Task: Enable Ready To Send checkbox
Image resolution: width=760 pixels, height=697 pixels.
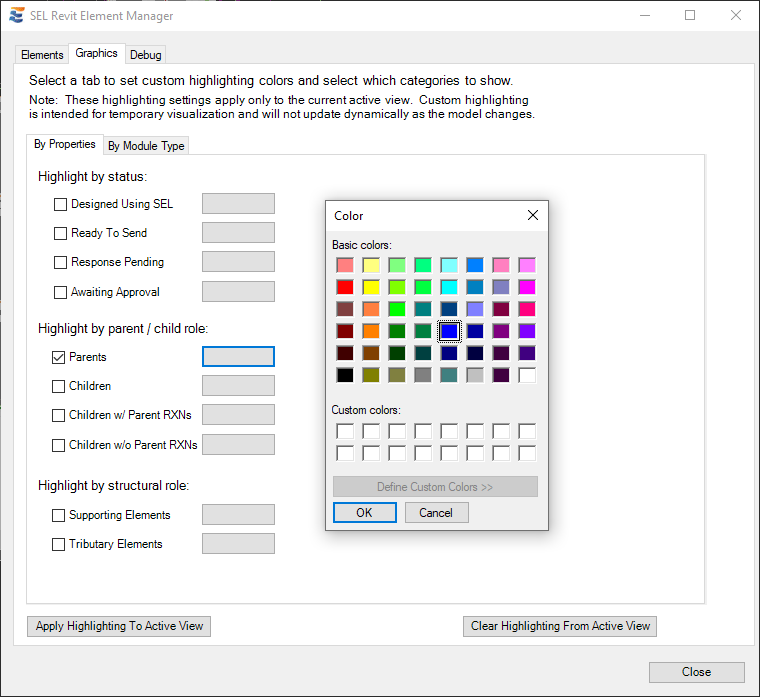Action: pyautogui.click(x=60, y=233)
